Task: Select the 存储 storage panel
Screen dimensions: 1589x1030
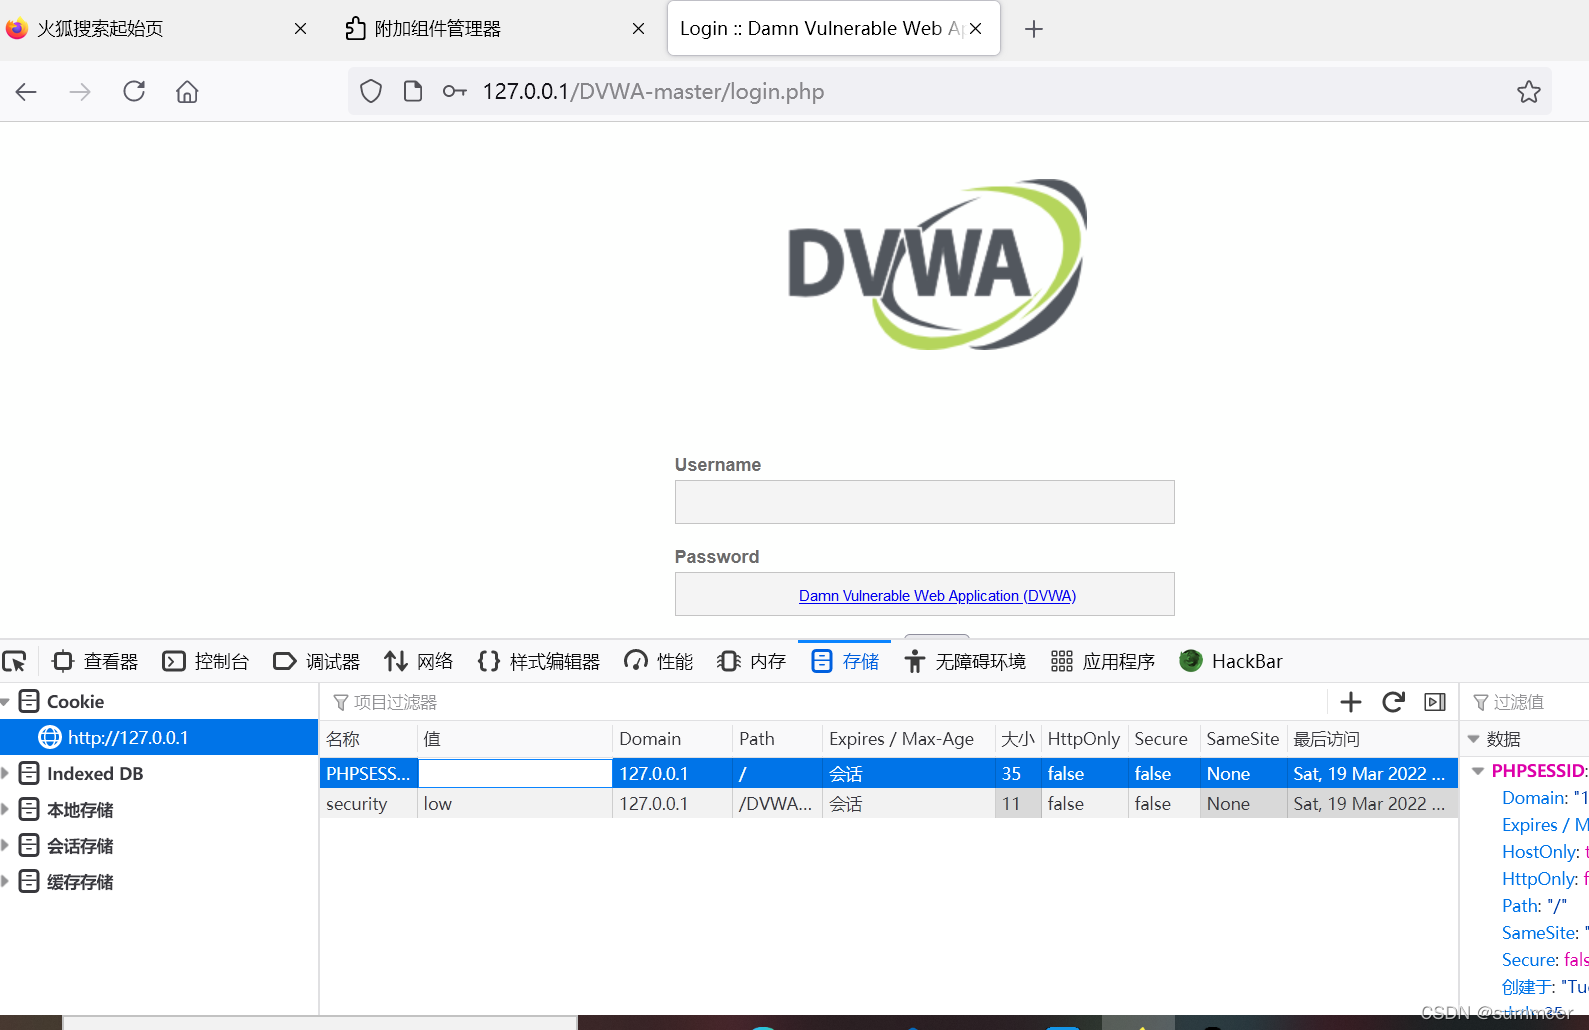Action: pos(845,662)
